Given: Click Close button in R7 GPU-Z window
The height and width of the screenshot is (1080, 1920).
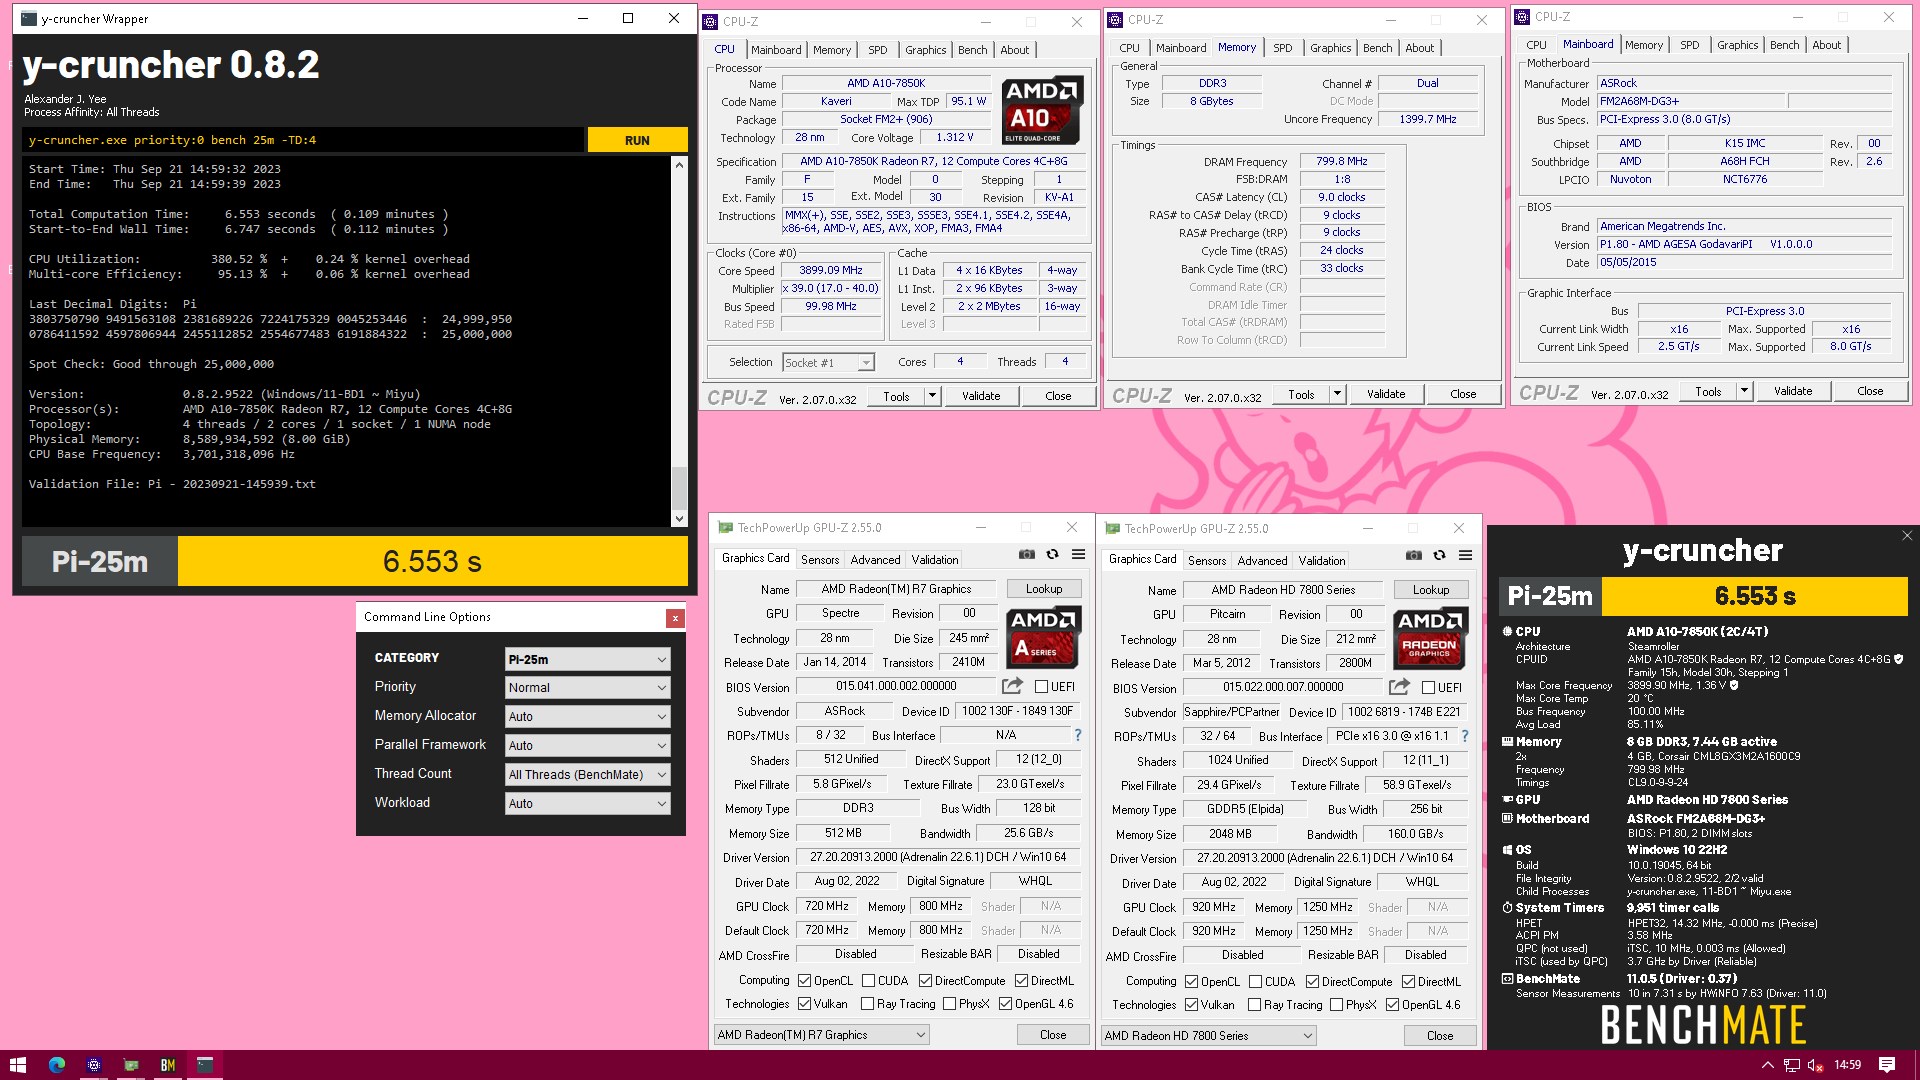Looking at the screenshot, I should click(1053, 1035).
